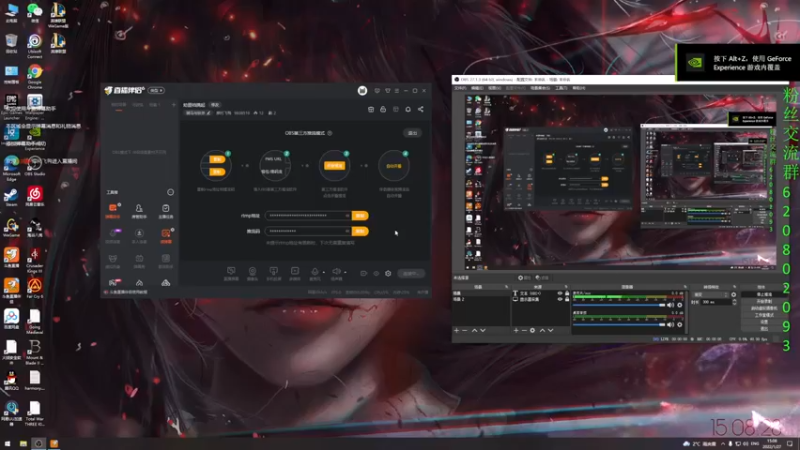The height and width of the screenshot is (450, 800).
Task: Open File Explorer from the taskbar
Action: pyautogui.click(x=23, y=443)
